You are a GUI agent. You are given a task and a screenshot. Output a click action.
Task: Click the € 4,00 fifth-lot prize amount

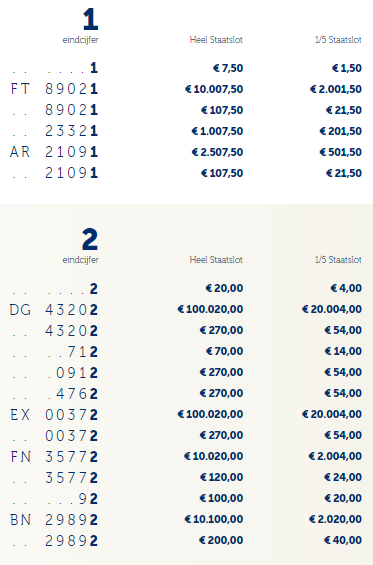[x=346, y=288]
